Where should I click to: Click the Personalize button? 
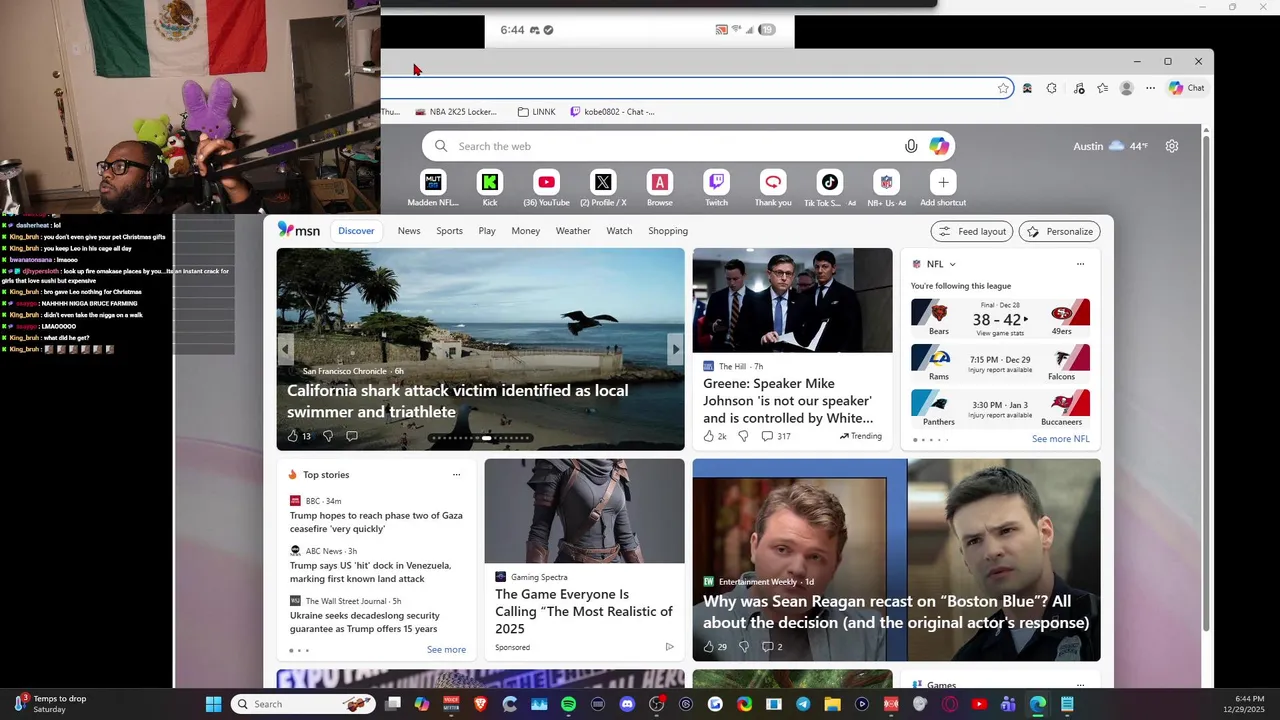tap(1060, 231)
